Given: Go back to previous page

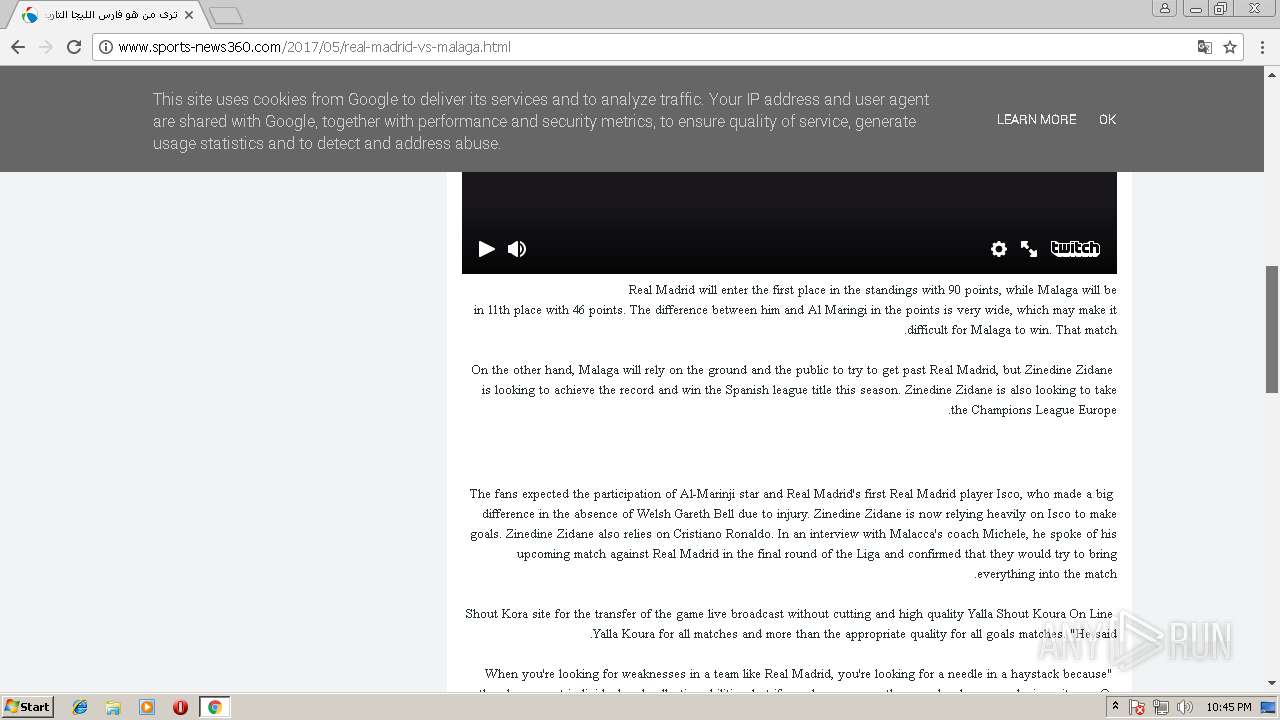Looking at the screenshot, I should 18,47.
